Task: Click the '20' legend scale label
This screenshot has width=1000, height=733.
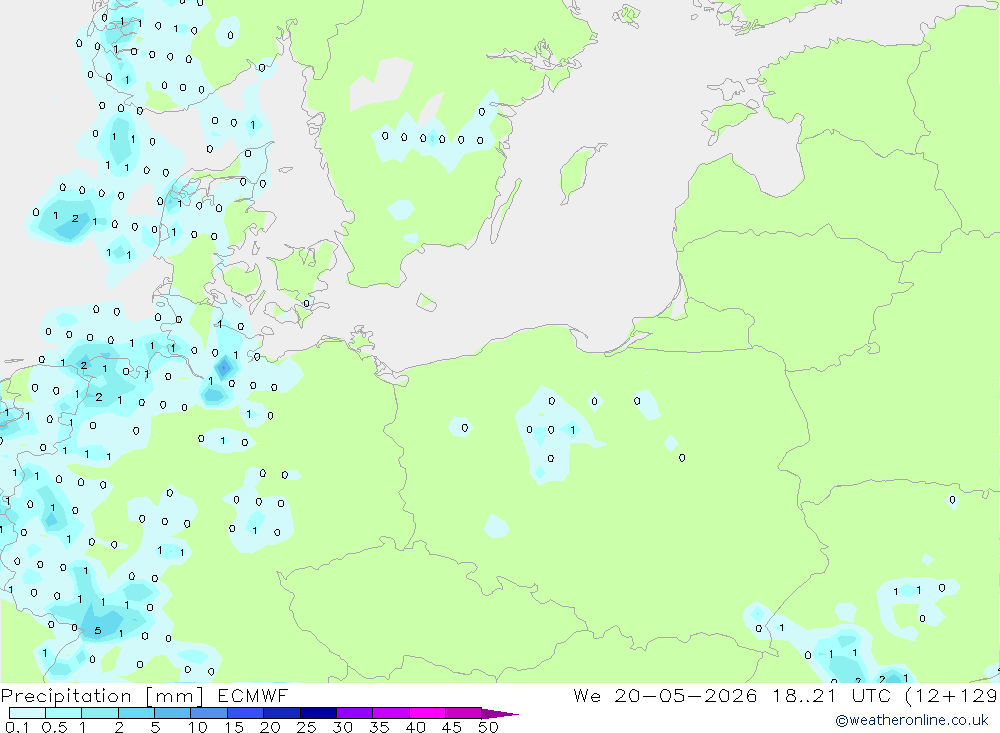Action: 270,727
